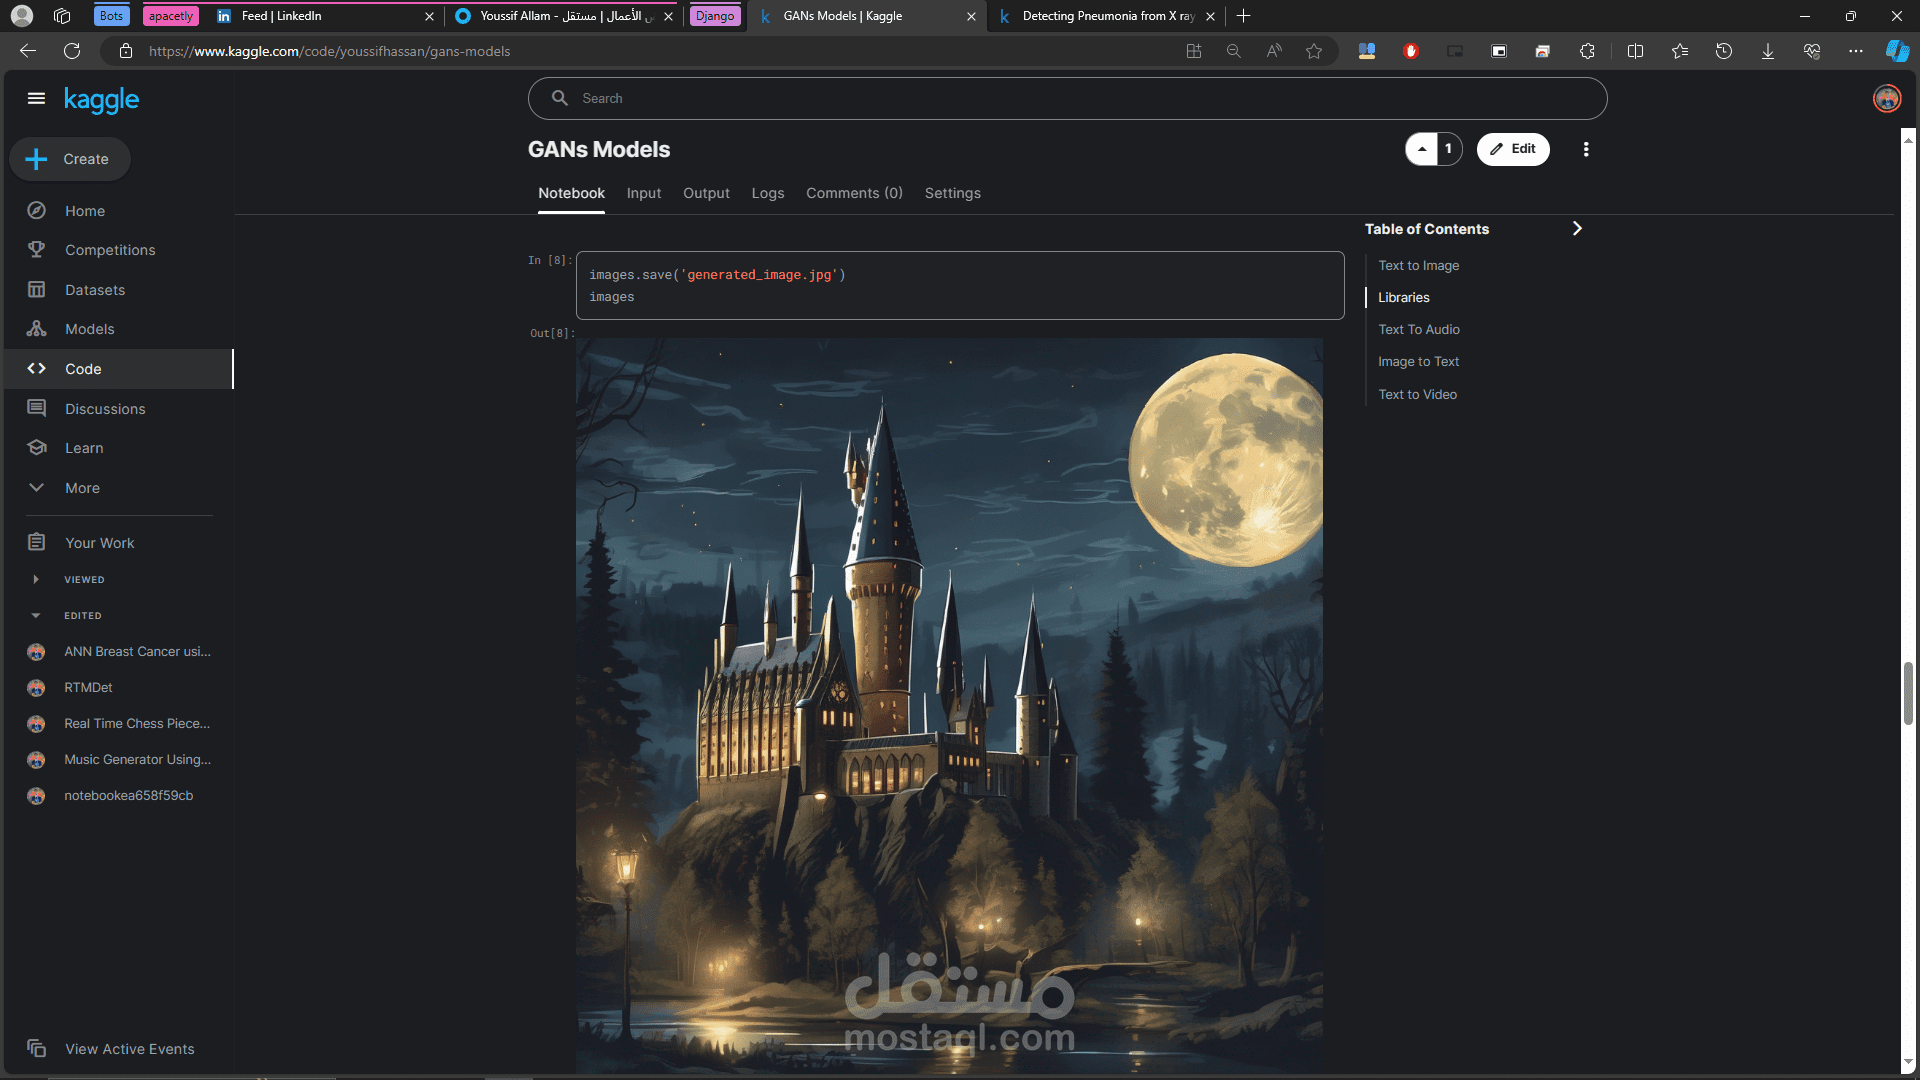Open the notebook three-dot options menu
1920x1080 pixels.
coord(1586,149)
